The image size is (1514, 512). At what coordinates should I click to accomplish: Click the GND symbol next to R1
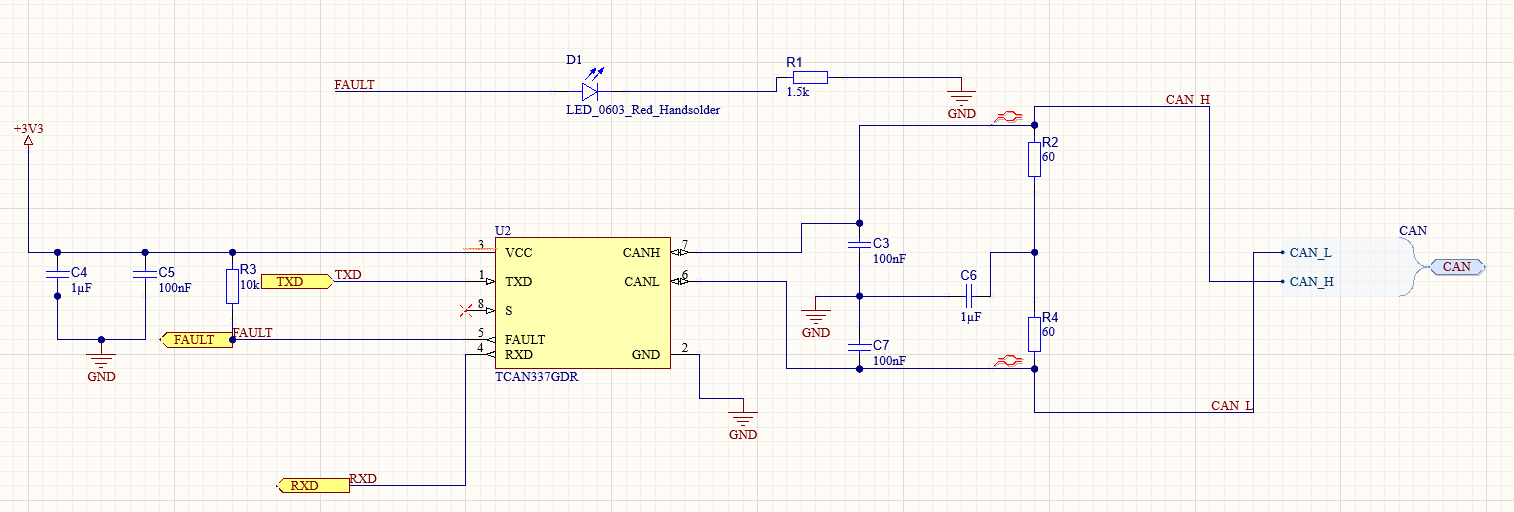(x=961, y=99)
